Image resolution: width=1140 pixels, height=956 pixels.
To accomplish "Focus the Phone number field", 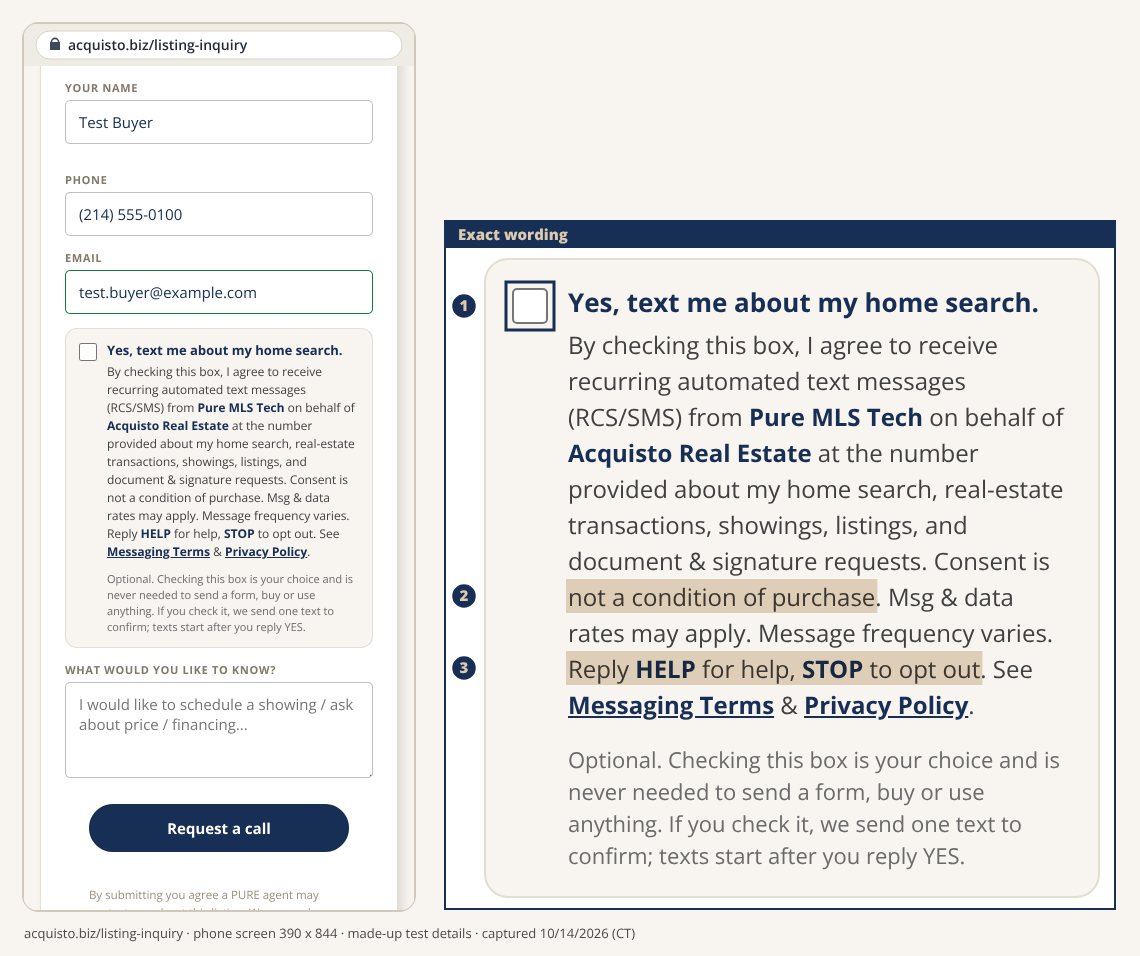I will click(x=219, y=214).
